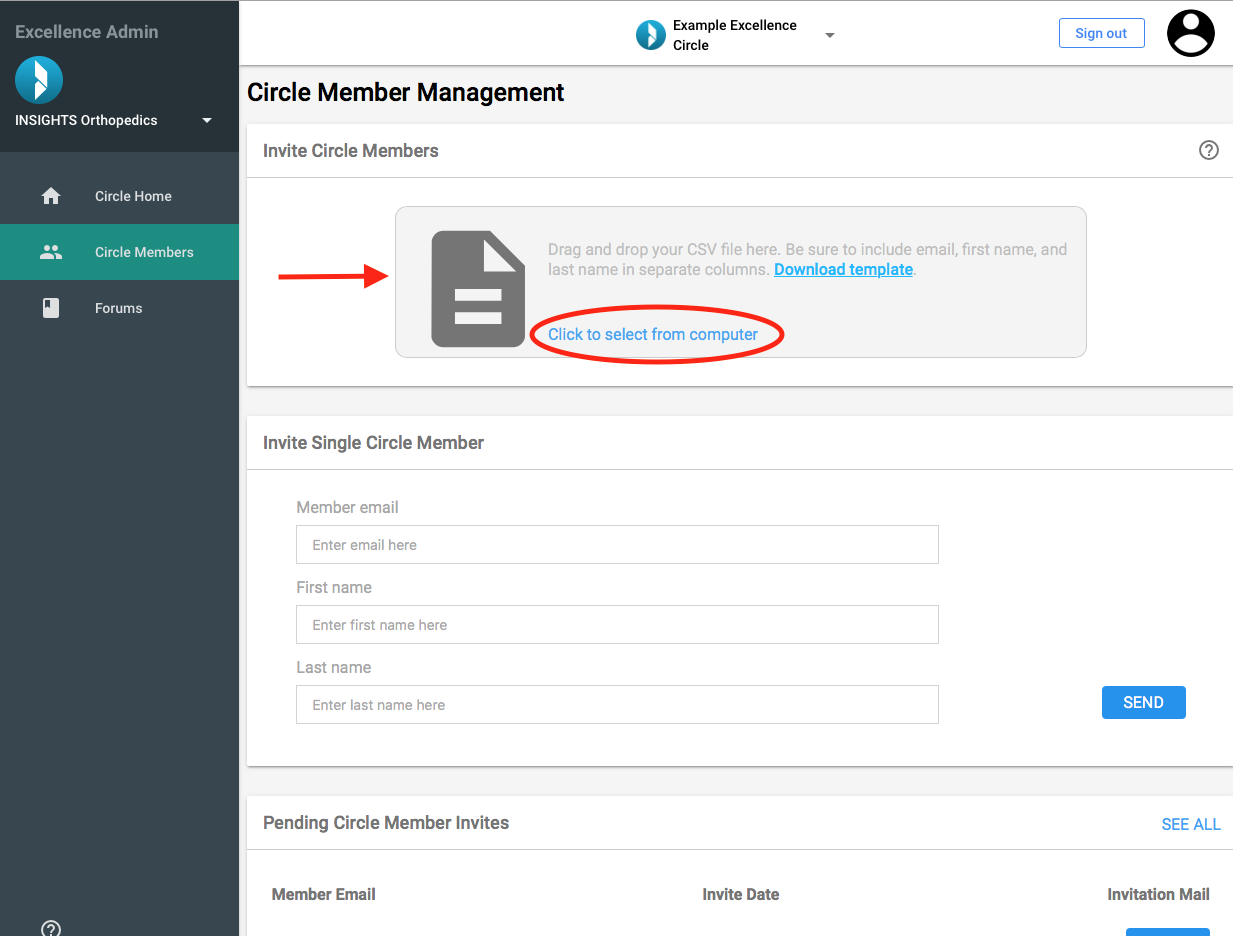Click the Sign out button

click(x=1101, y=33)
